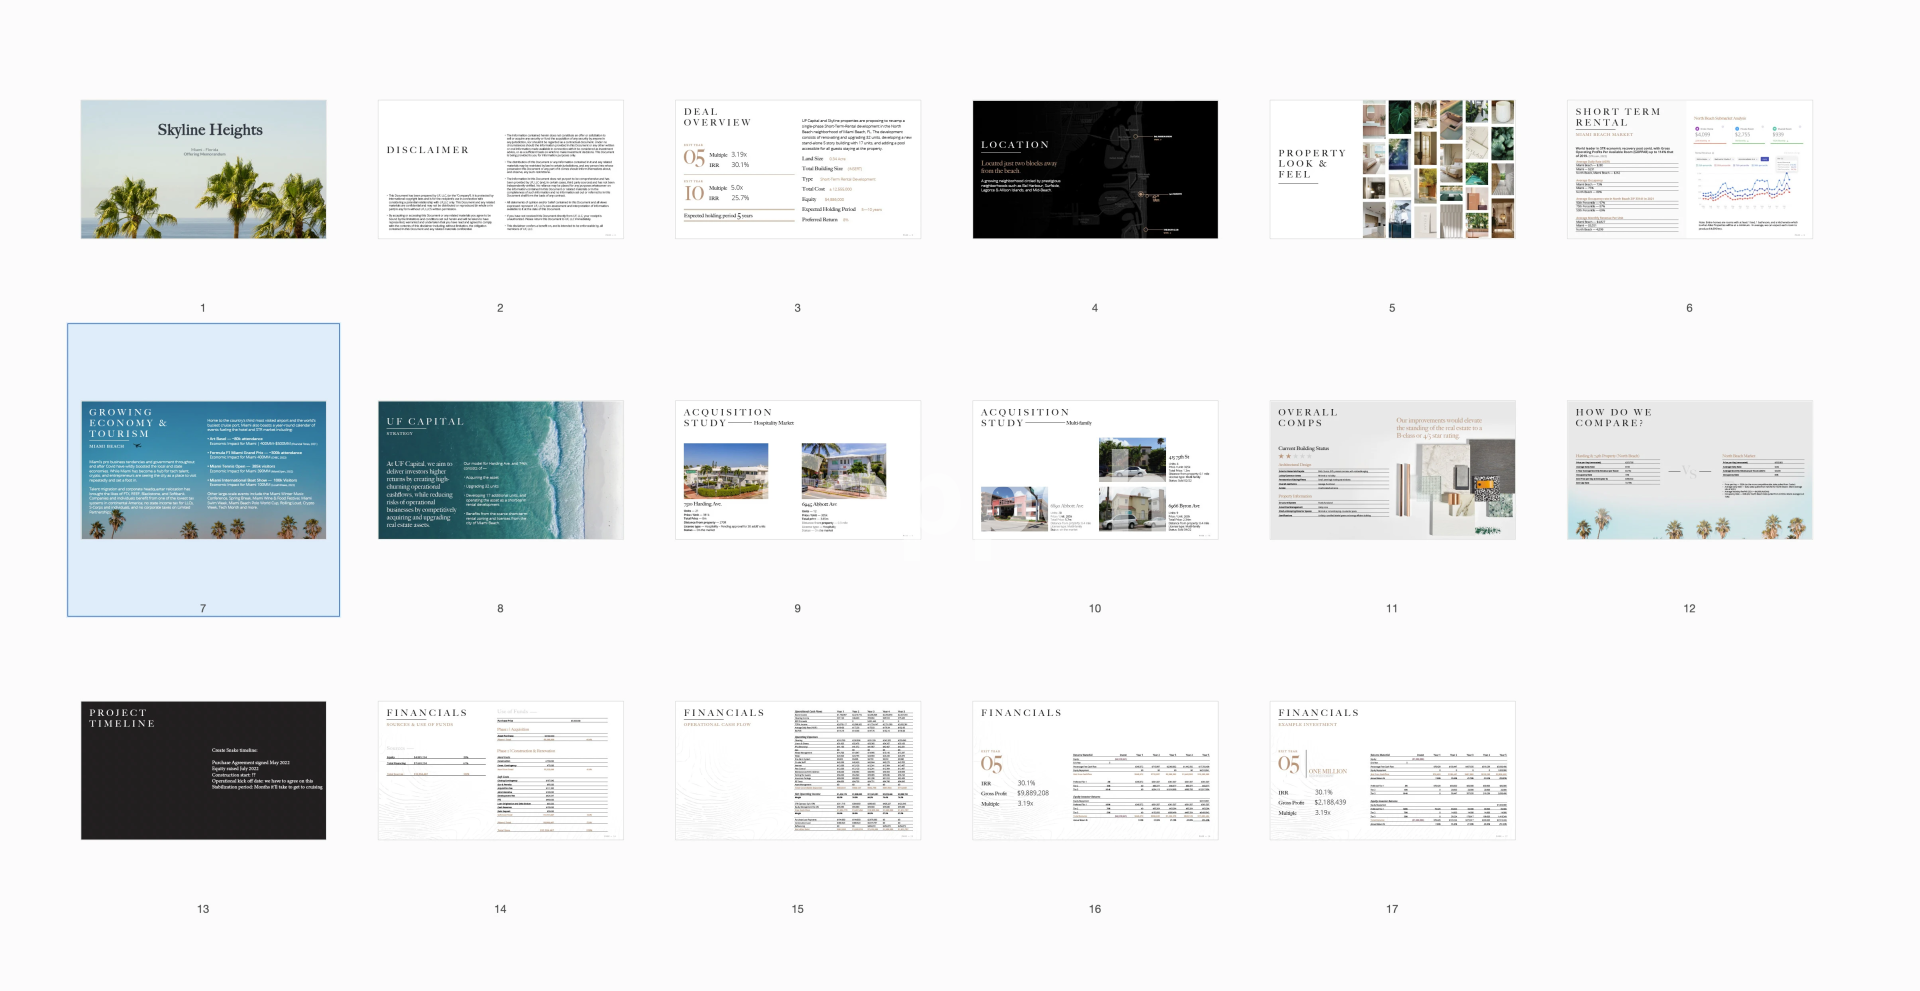Select the Financials slide numbered 16

[x=1095, y=770]
